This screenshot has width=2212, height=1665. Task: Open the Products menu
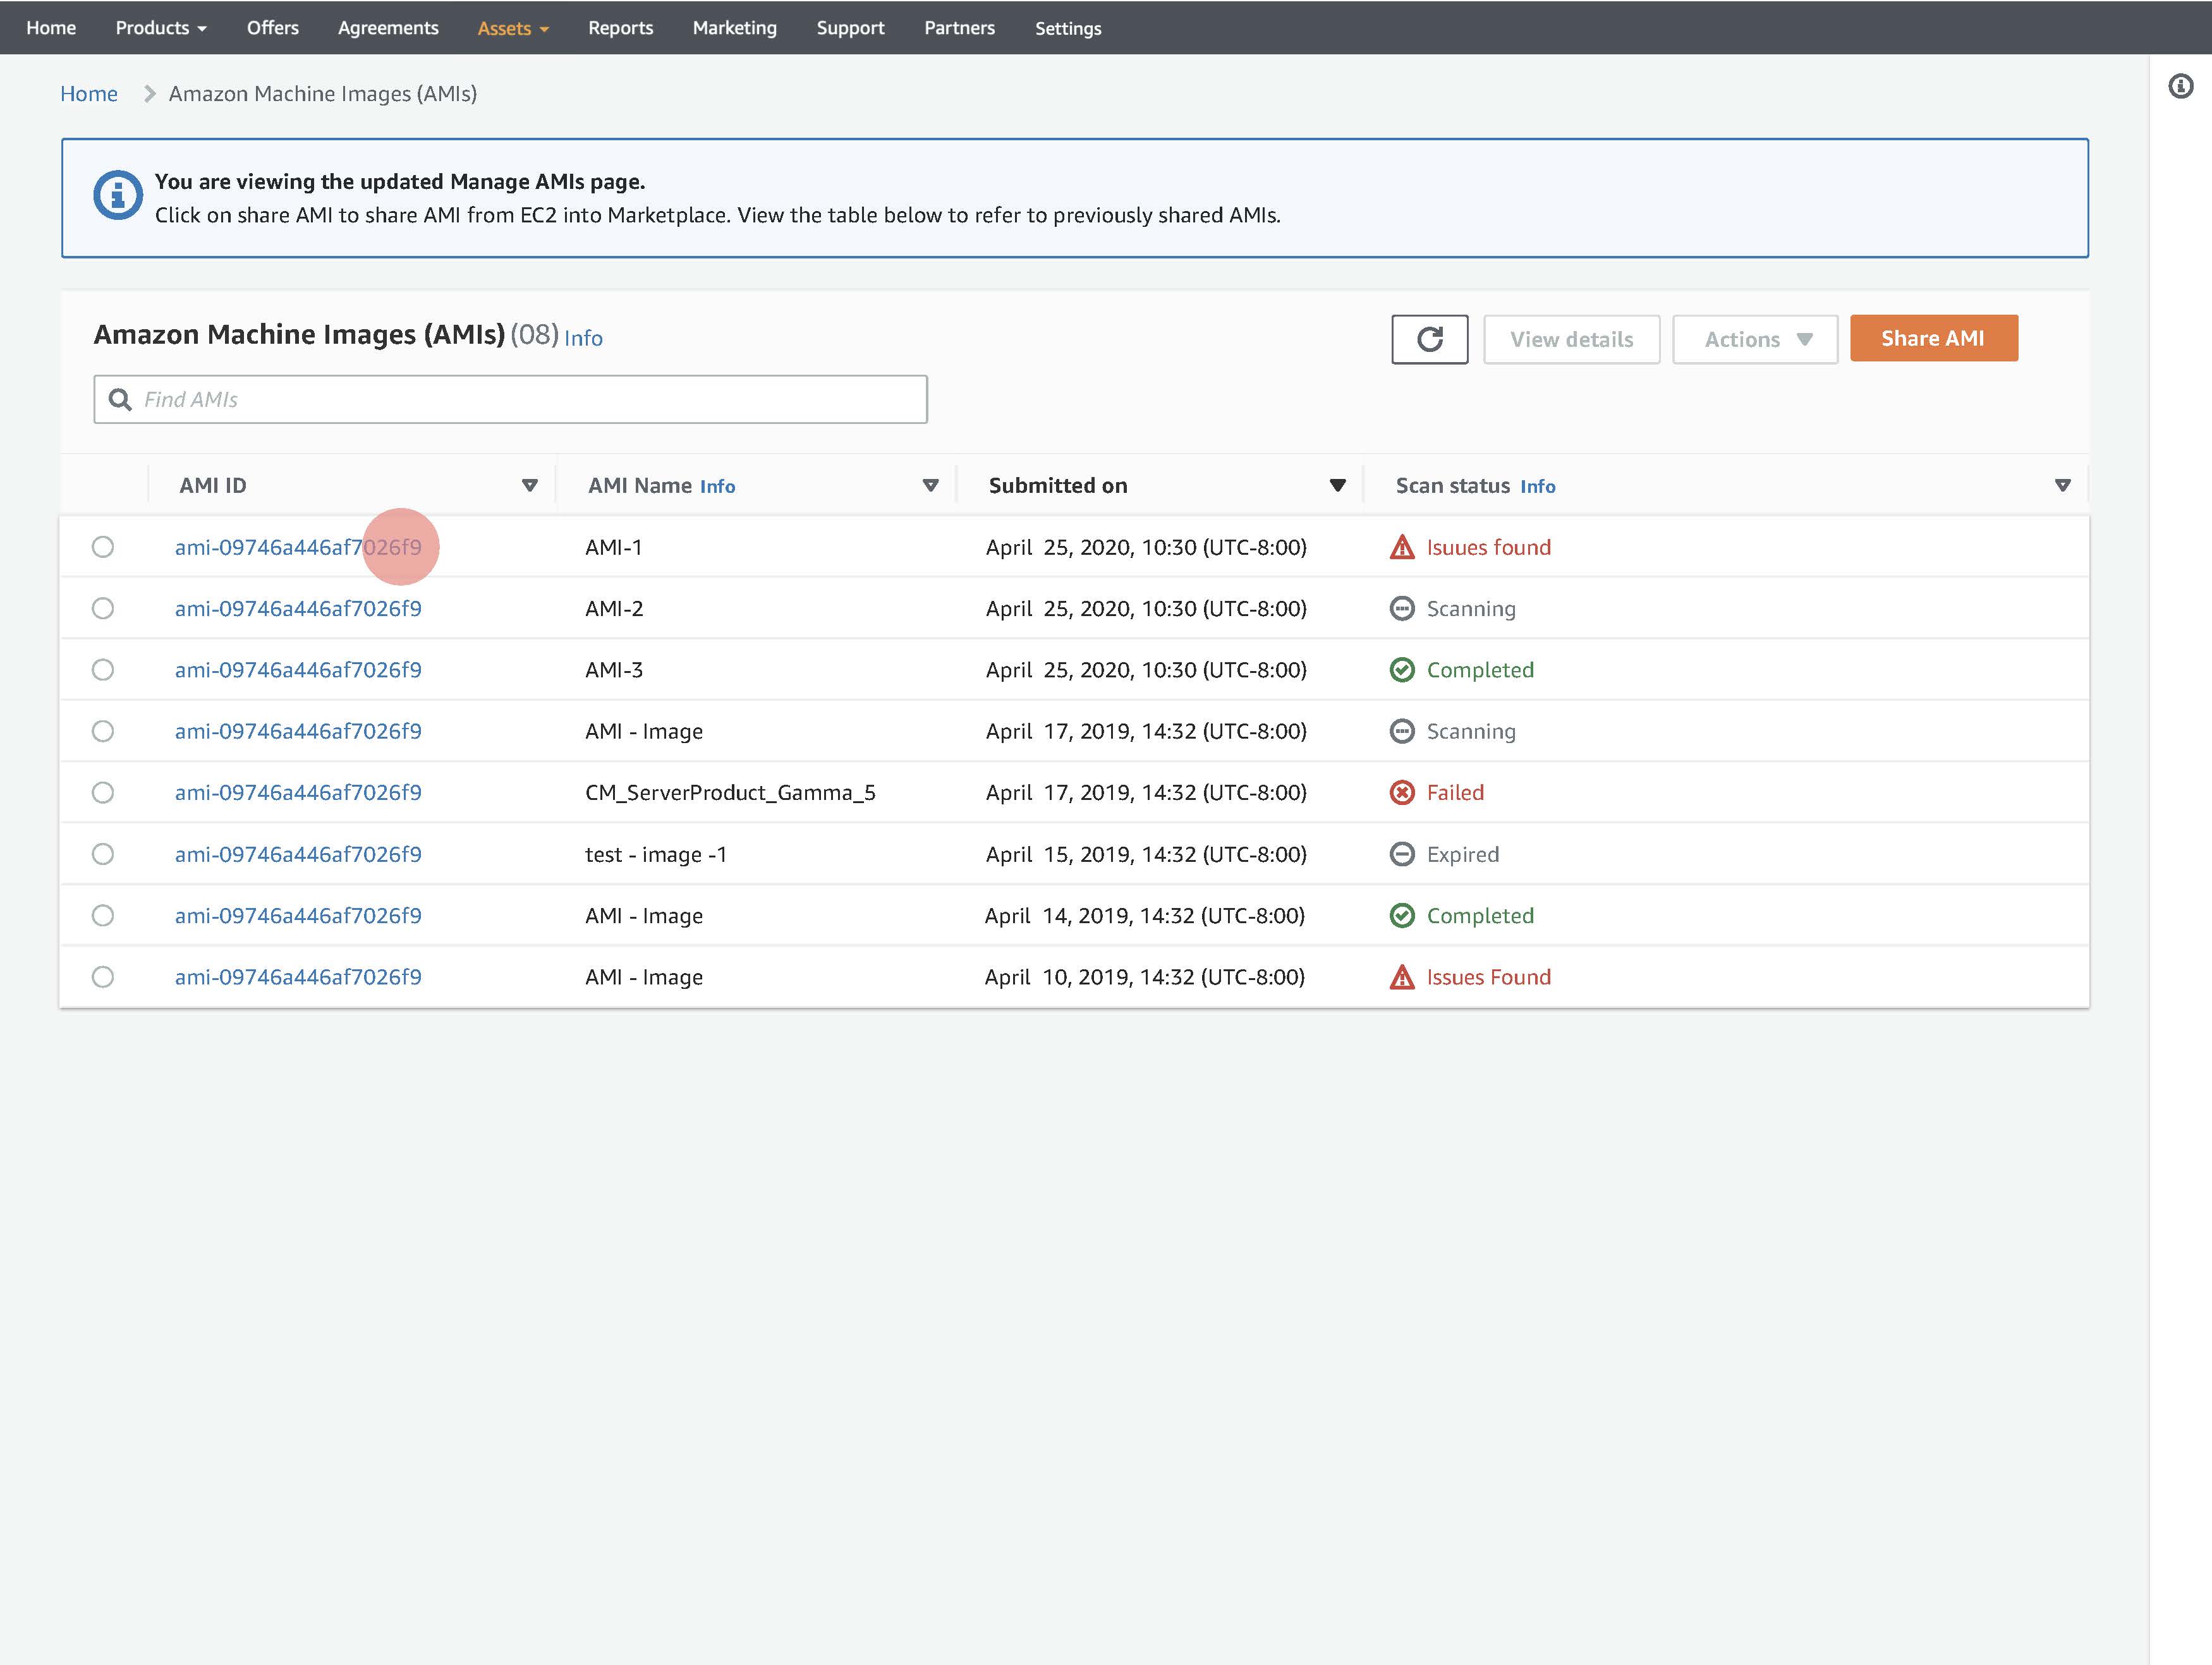point(161,28)
